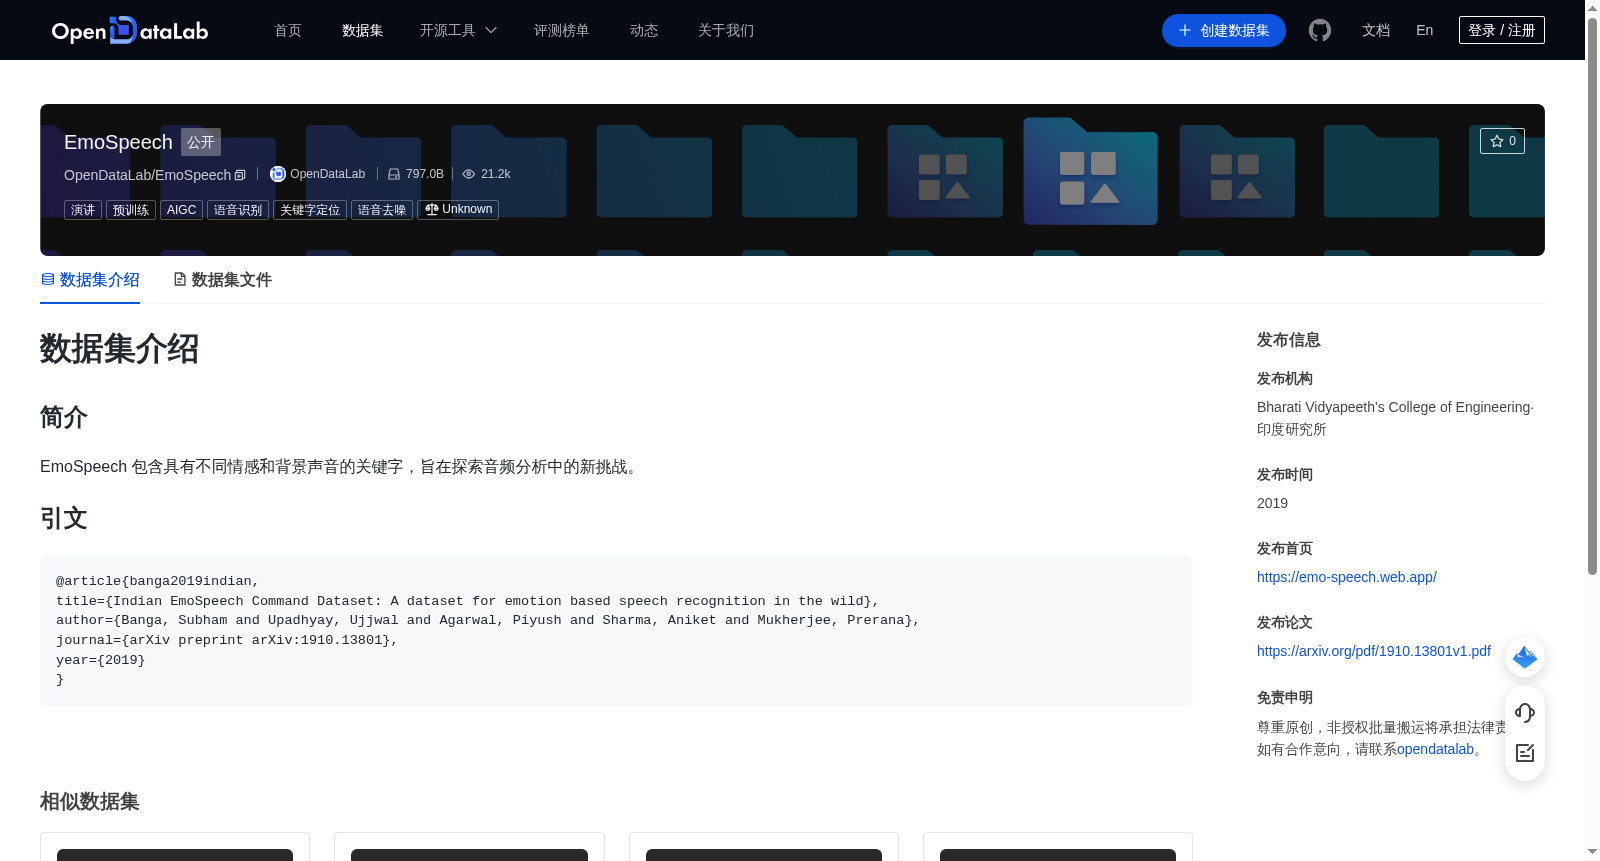Click the 2019 publish year text

1272,503
